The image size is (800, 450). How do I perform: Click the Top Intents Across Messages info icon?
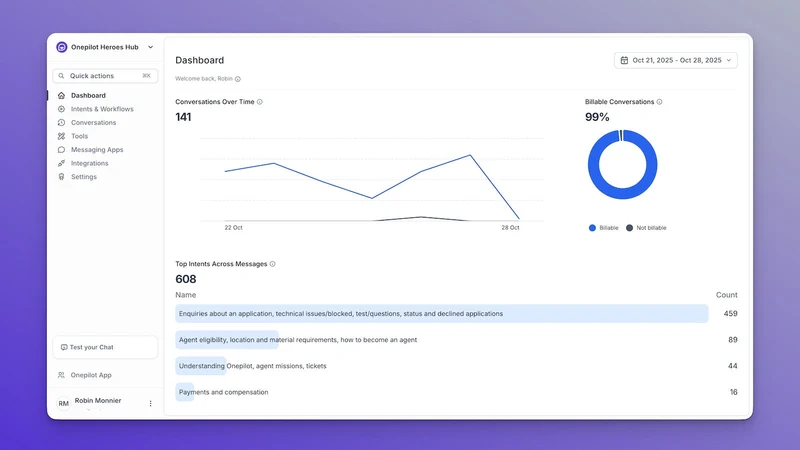point(272,264)
